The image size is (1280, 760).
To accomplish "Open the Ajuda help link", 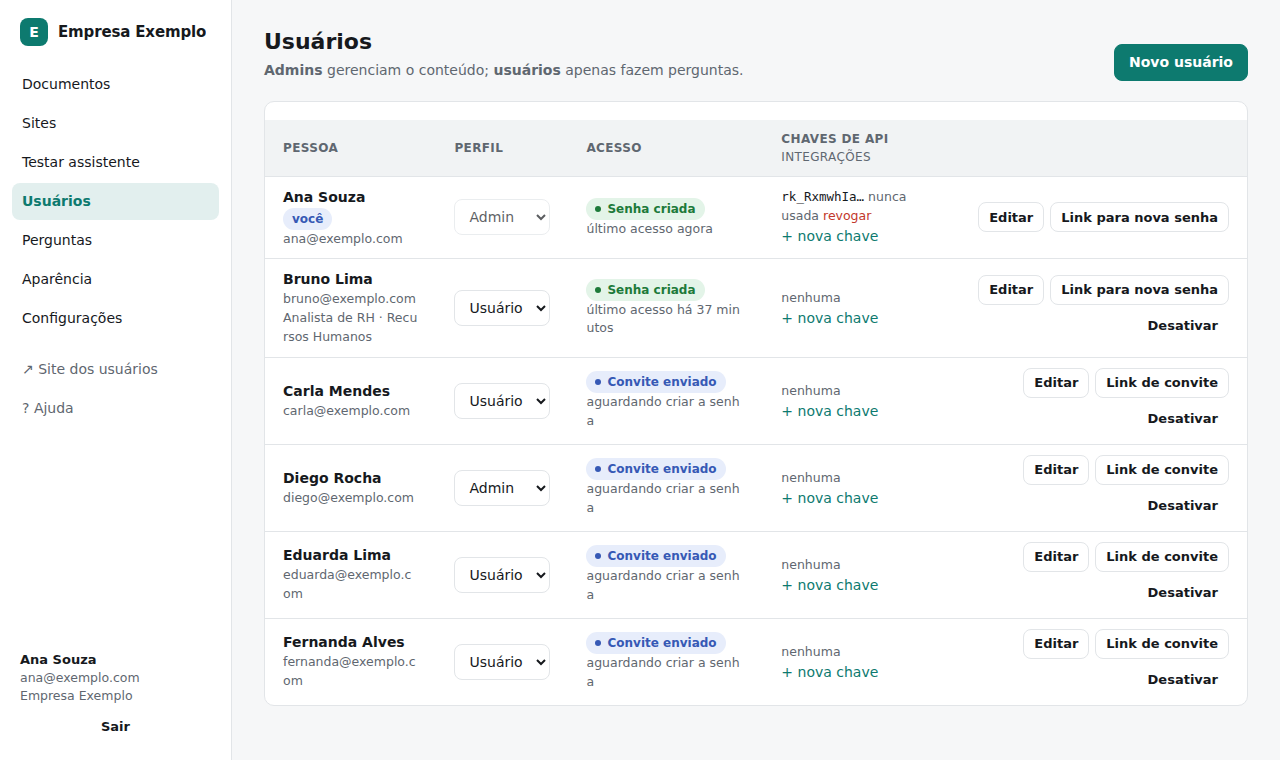I will point(115,408).
